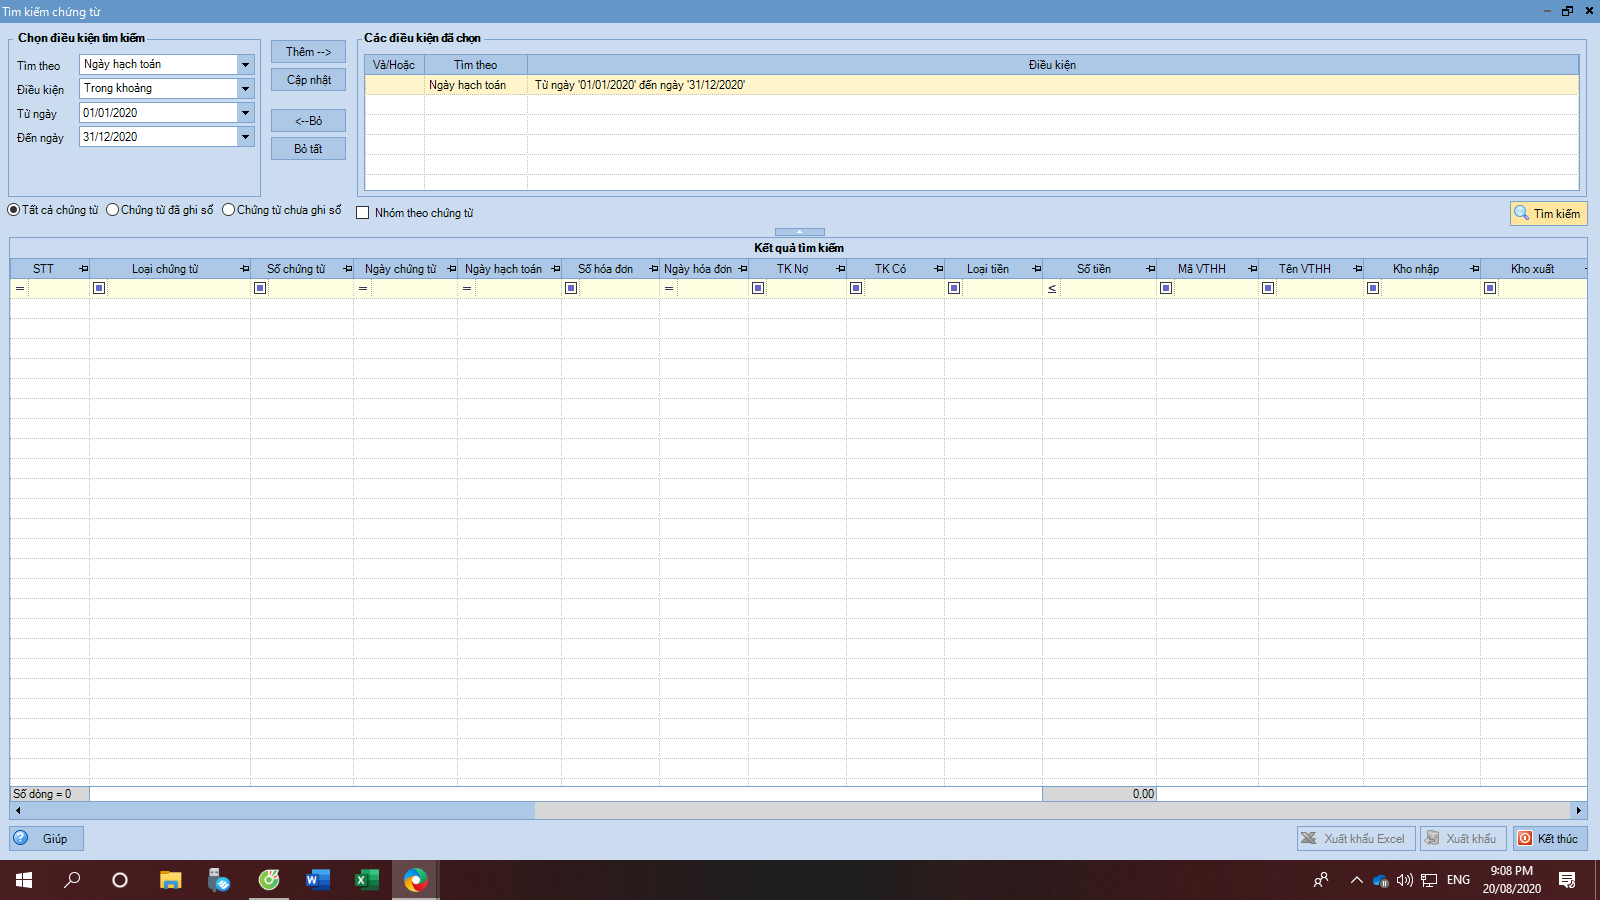Click pin icon on Số hóa đơn header
This screenshot has height=900, width=1600.
(654, 269)
